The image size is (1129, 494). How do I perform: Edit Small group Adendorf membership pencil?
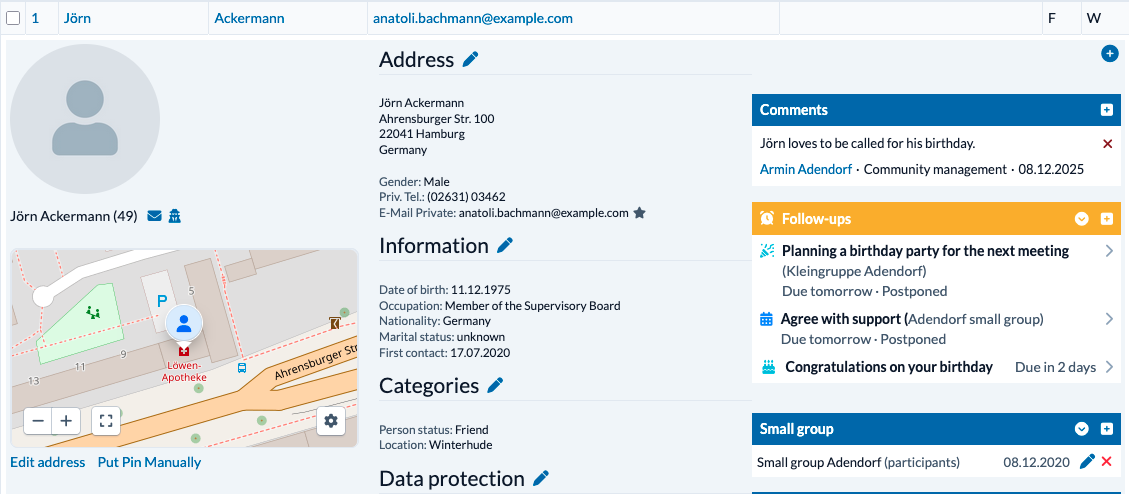coord(1088,462)
